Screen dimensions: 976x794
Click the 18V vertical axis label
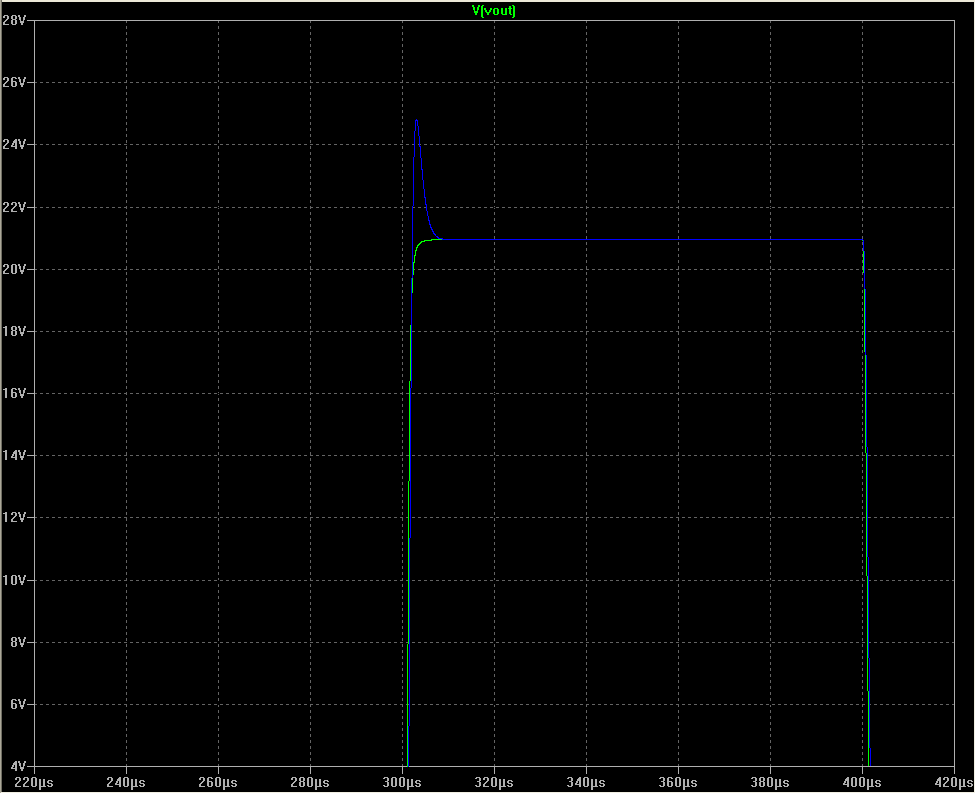tap(14, 332)
